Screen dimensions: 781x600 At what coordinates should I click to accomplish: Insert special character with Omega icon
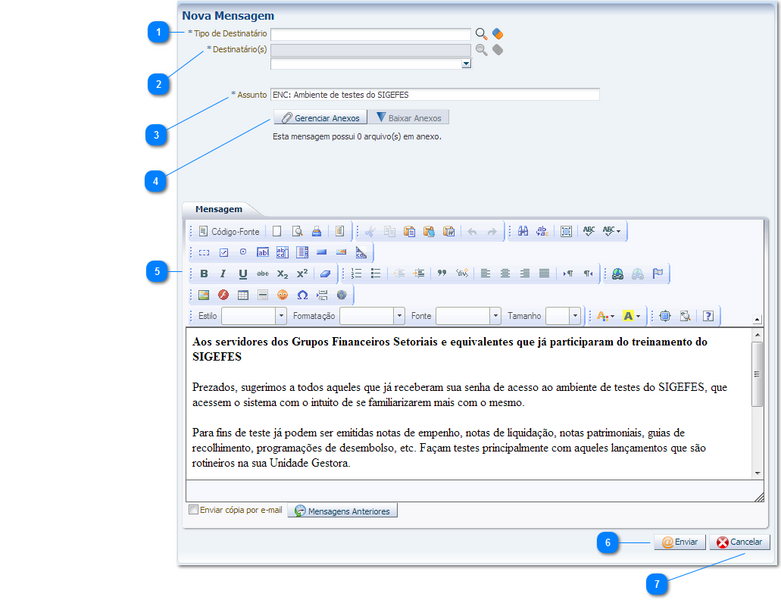pyautogui.click(x=302, y=295)
